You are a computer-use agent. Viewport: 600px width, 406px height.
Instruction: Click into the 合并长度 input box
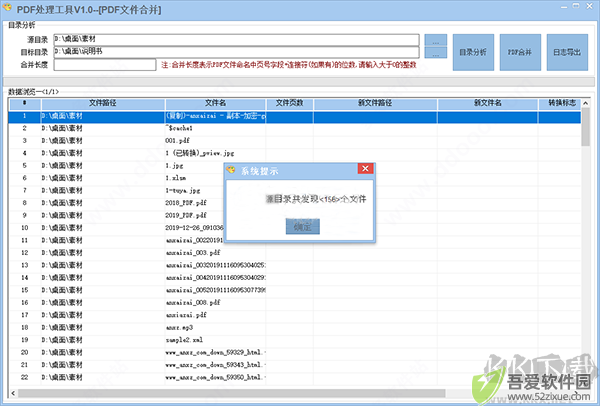[x=104, y=64]
